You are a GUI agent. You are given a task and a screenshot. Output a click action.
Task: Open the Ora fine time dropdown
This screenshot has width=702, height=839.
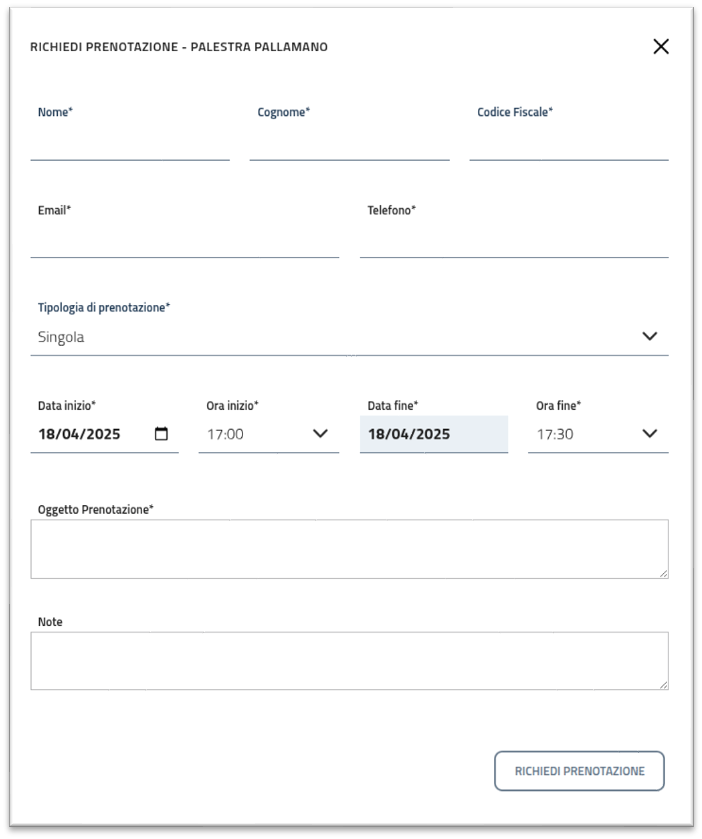click(x=649, y=434)
